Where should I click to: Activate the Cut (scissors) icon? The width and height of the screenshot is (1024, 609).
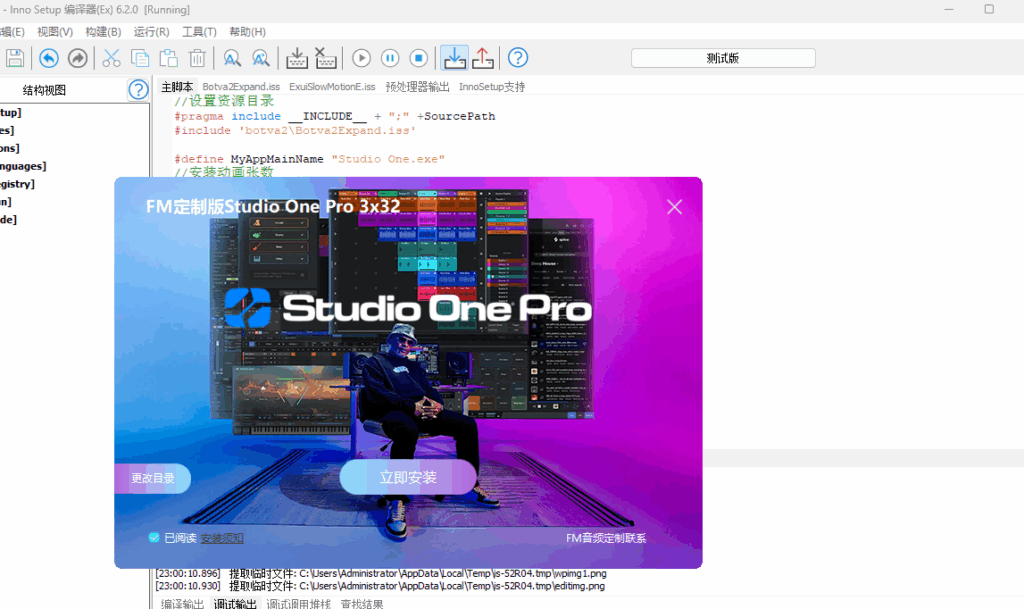coord(111,57)
